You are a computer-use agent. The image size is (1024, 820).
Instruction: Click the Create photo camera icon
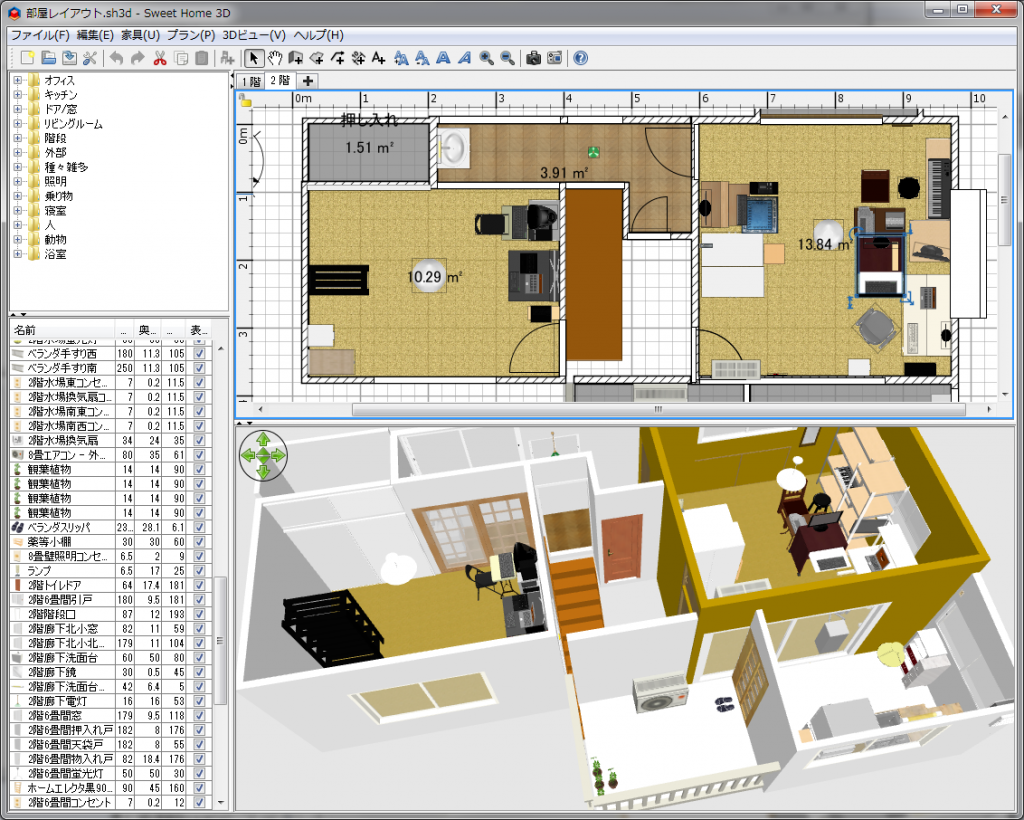(533, 58)
